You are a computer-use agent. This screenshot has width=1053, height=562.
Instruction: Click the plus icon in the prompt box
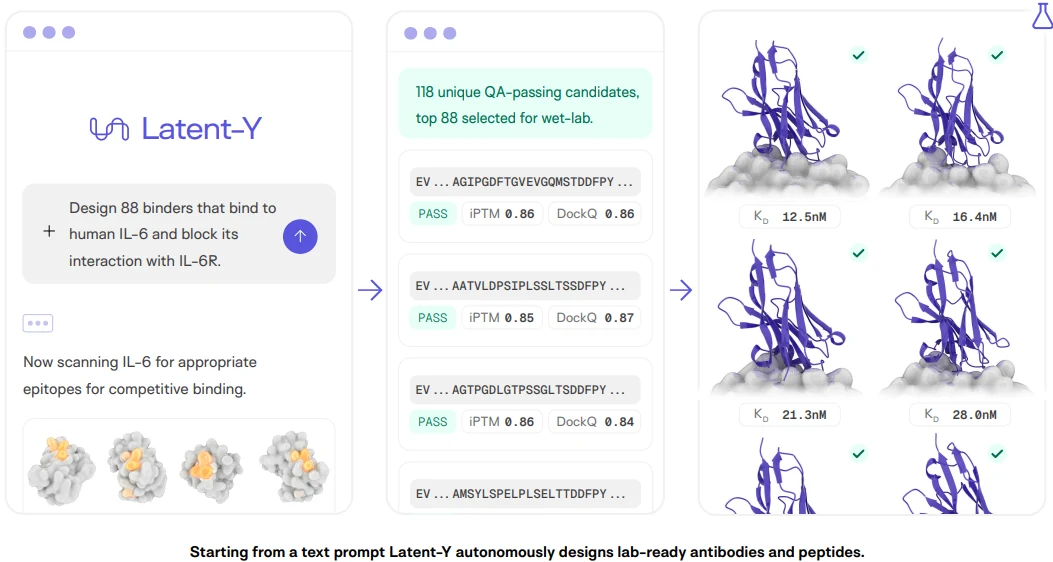[49, 232]
